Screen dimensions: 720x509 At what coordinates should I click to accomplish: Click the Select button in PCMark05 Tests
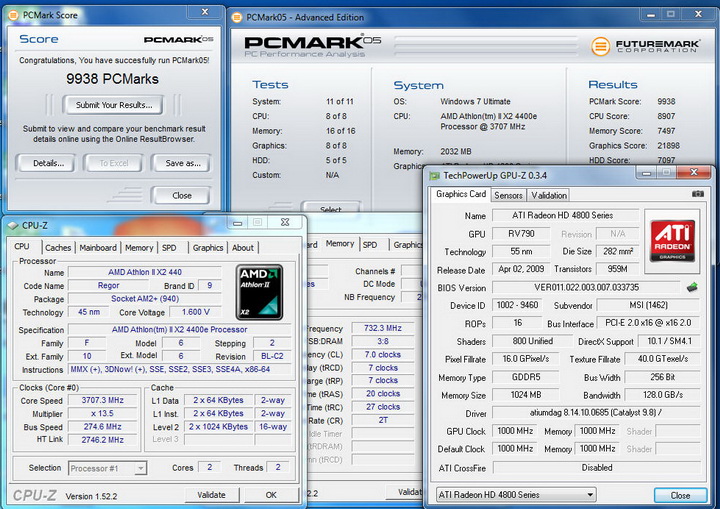click(x=331, y=207)
